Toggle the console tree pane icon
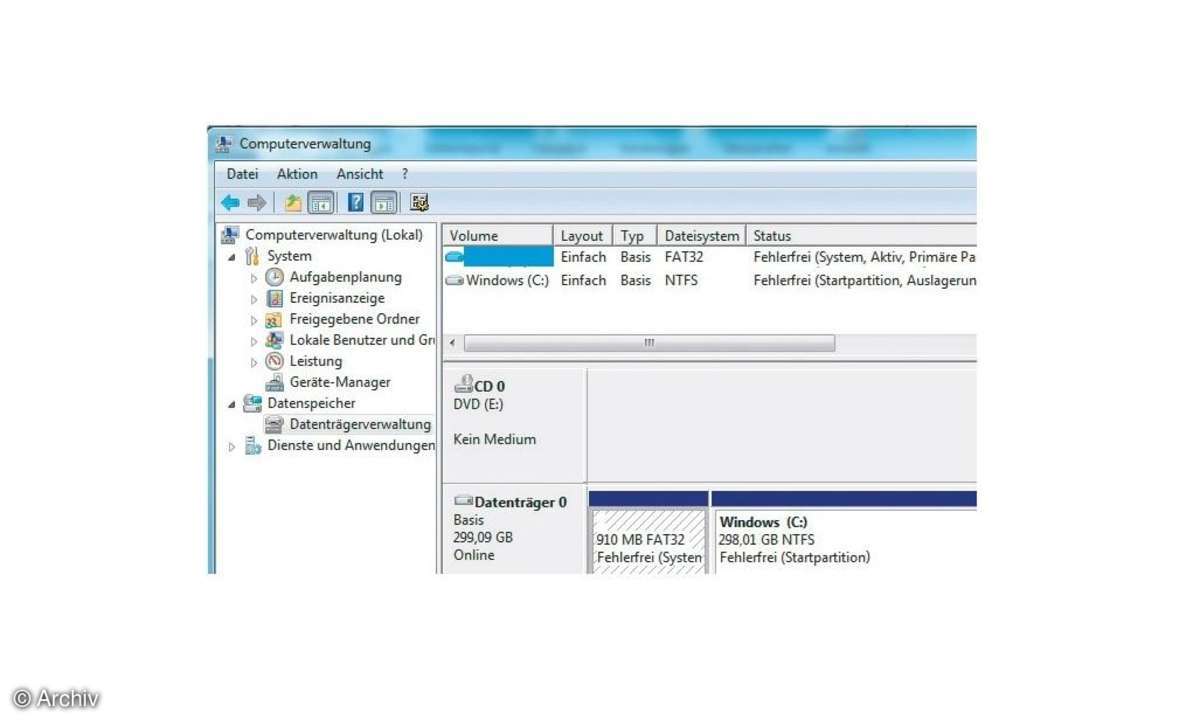The height and width of the screenshot is (720, 1200). (x=321, y=203)
